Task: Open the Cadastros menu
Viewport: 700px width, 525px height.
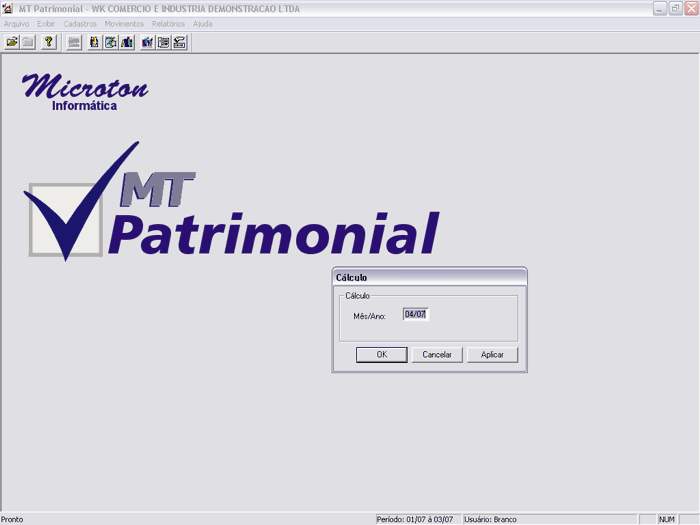Action: coord(80,23)
